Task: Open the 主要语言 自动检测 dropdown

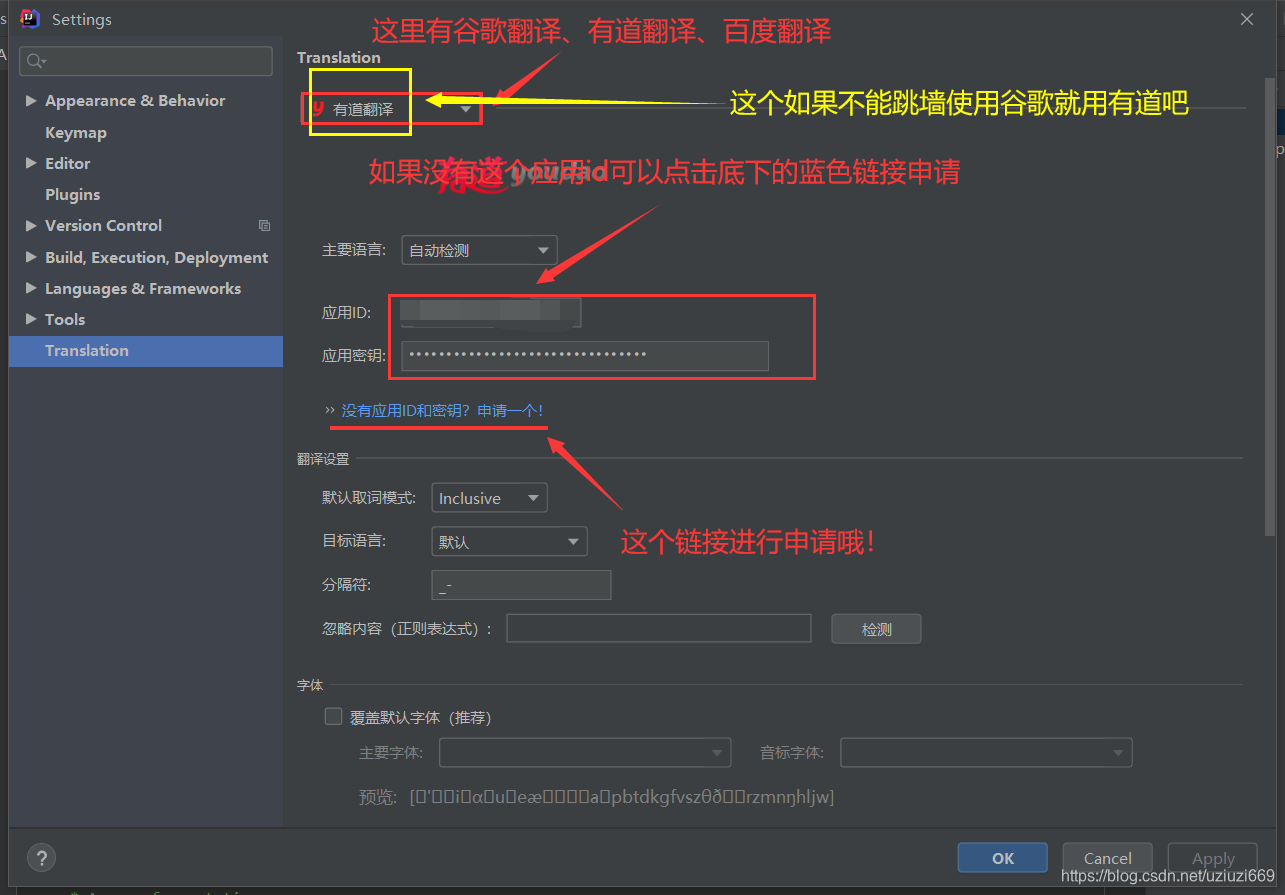Action: point(479,250)
